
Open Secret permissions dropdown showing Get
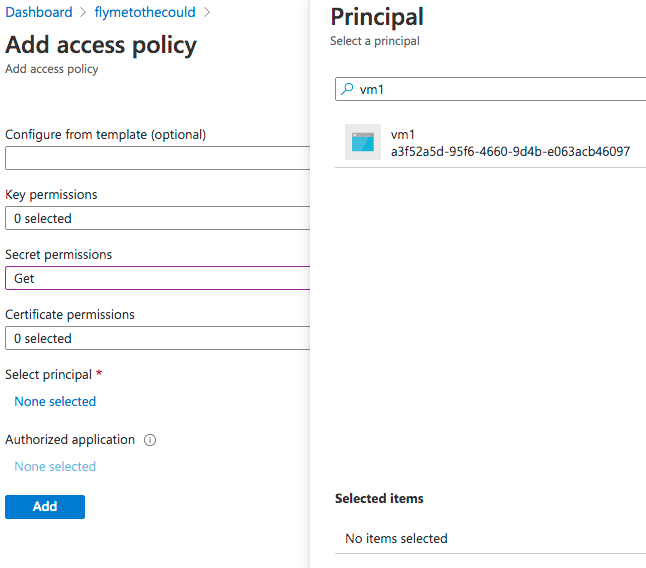point(157,278)
